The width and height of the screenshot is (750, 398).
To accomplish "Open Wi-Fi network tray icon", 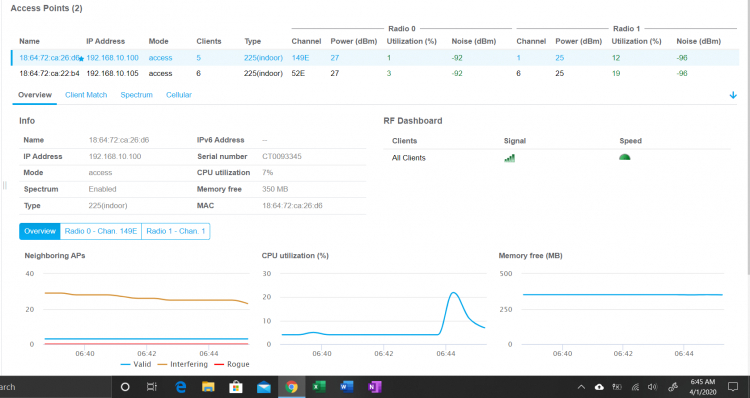I will [x=635, y=387].
